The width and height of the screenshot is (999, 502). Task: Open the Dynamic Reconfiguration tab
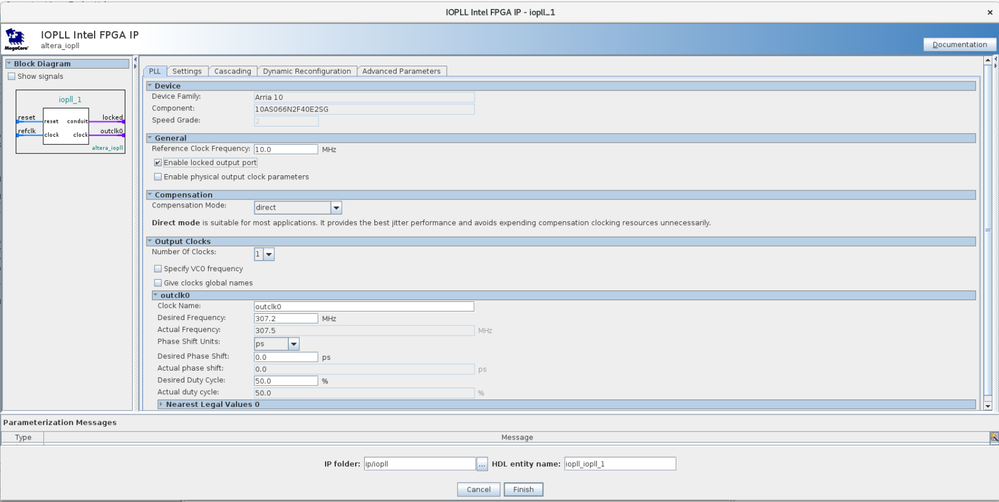pyautogui.click(x=307, y=71)
